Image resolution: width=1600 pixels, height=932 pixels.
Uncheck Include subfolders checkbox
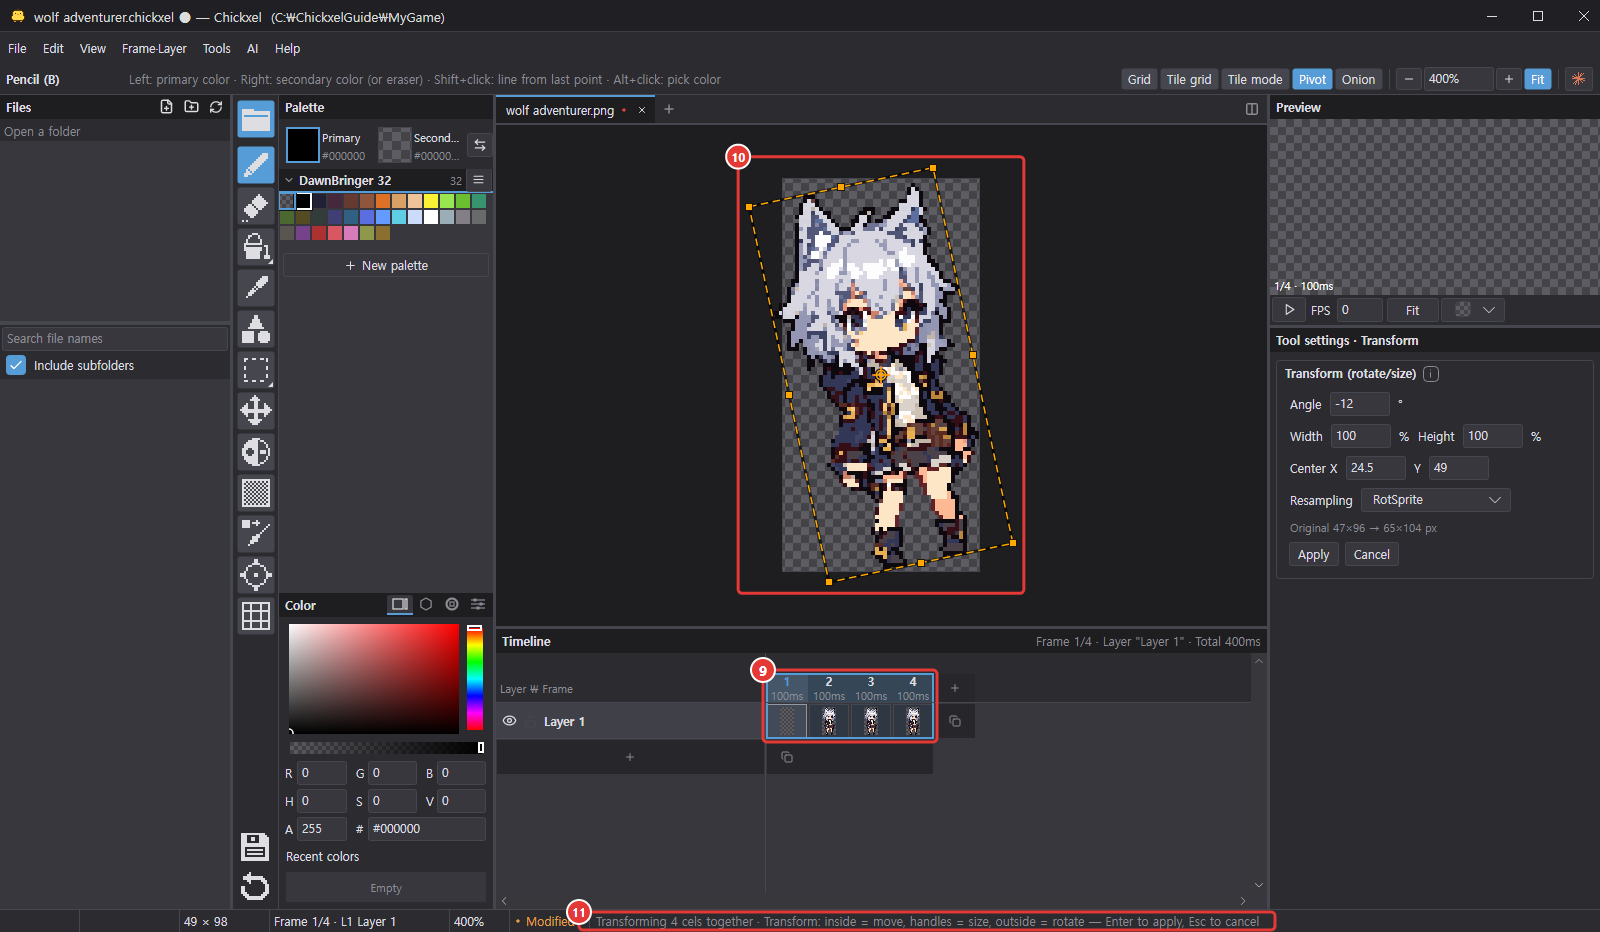point(16,365)
